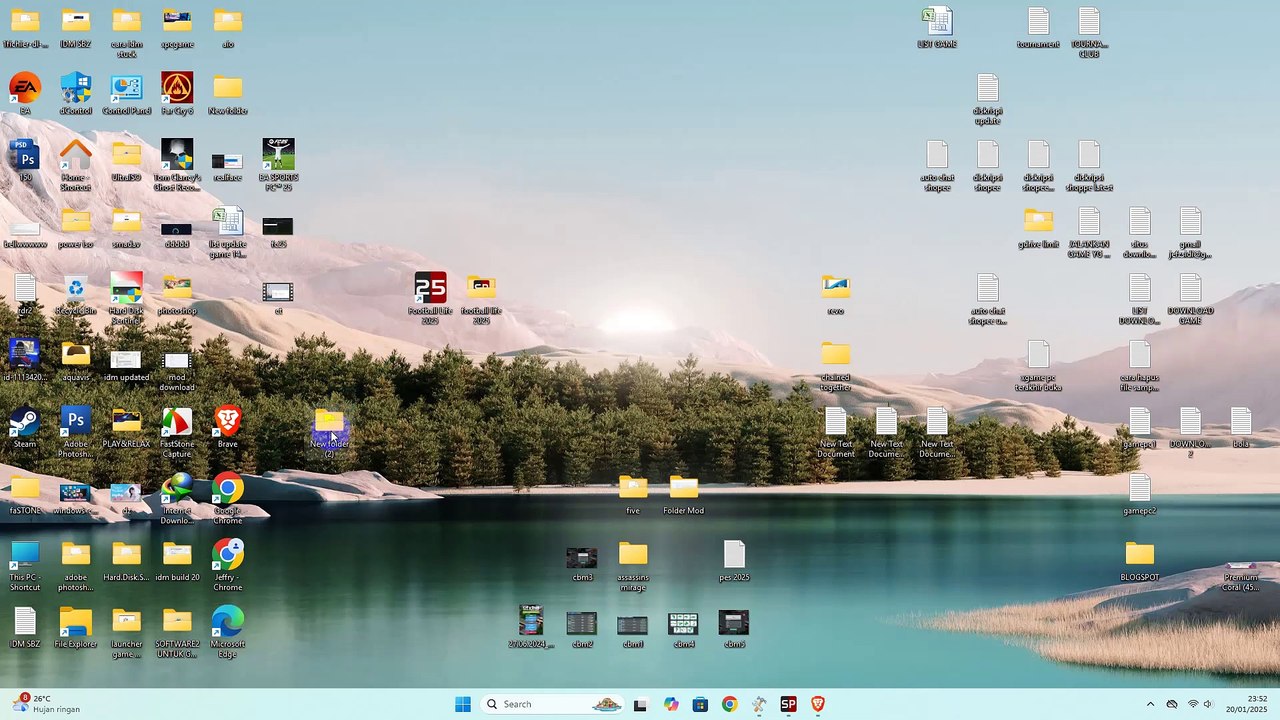Open the volume speaker tray icon
The image size is (1280, 720).
[x=1208, y=704]
